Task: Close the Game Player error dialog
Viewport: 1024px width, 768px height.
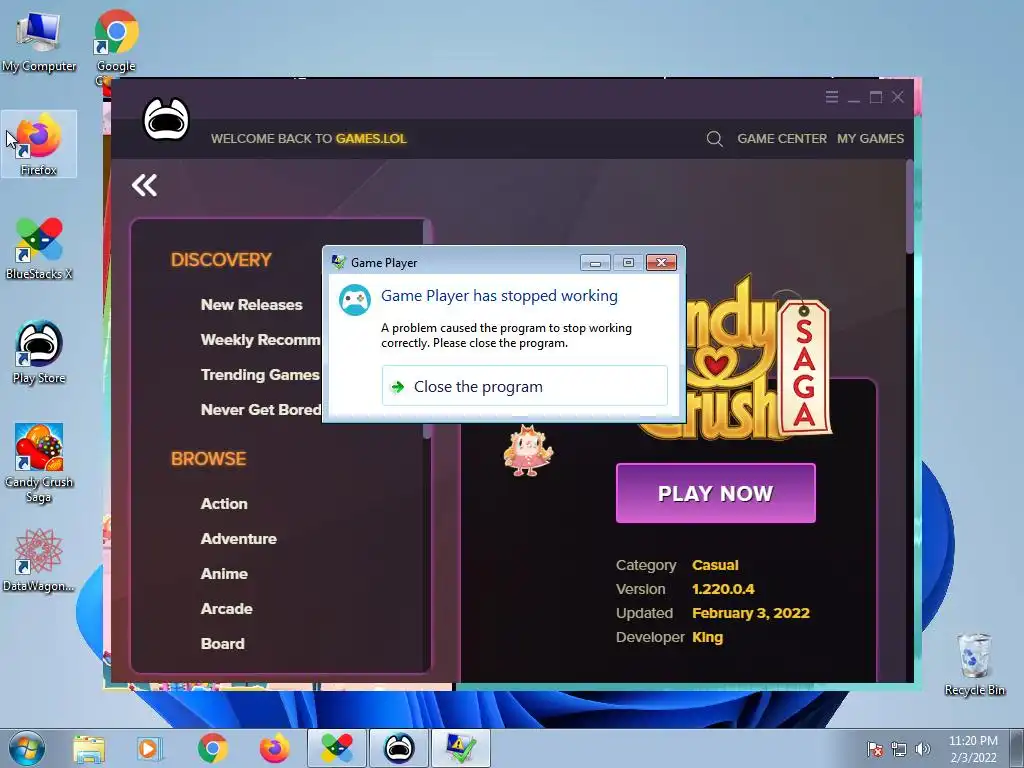Action: pyautogui.click(x=661, y=263)
